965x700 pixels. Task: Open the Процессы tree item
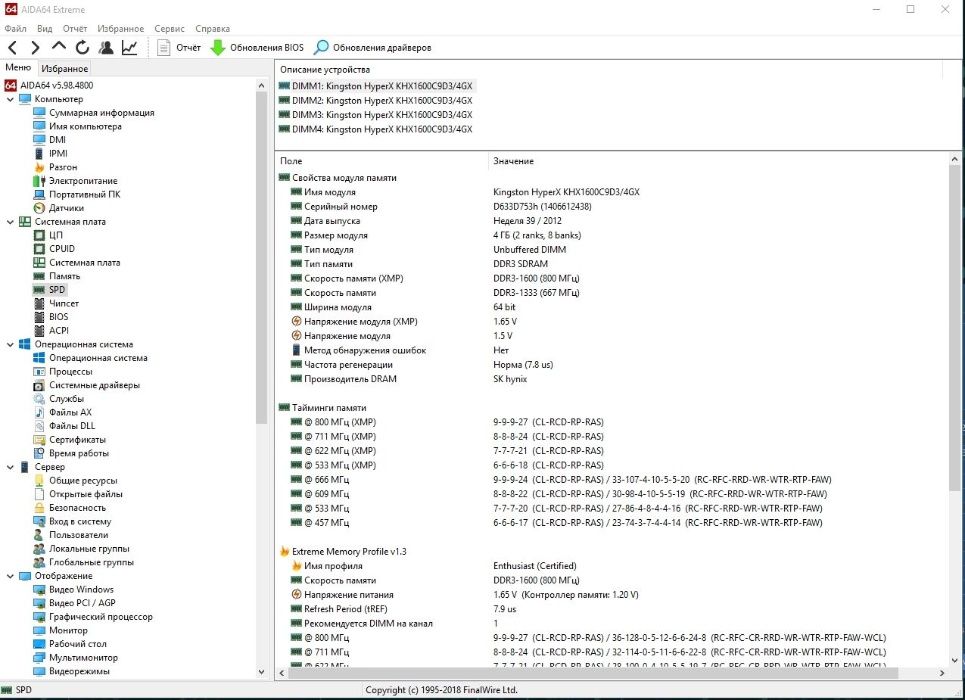point(63,371)
